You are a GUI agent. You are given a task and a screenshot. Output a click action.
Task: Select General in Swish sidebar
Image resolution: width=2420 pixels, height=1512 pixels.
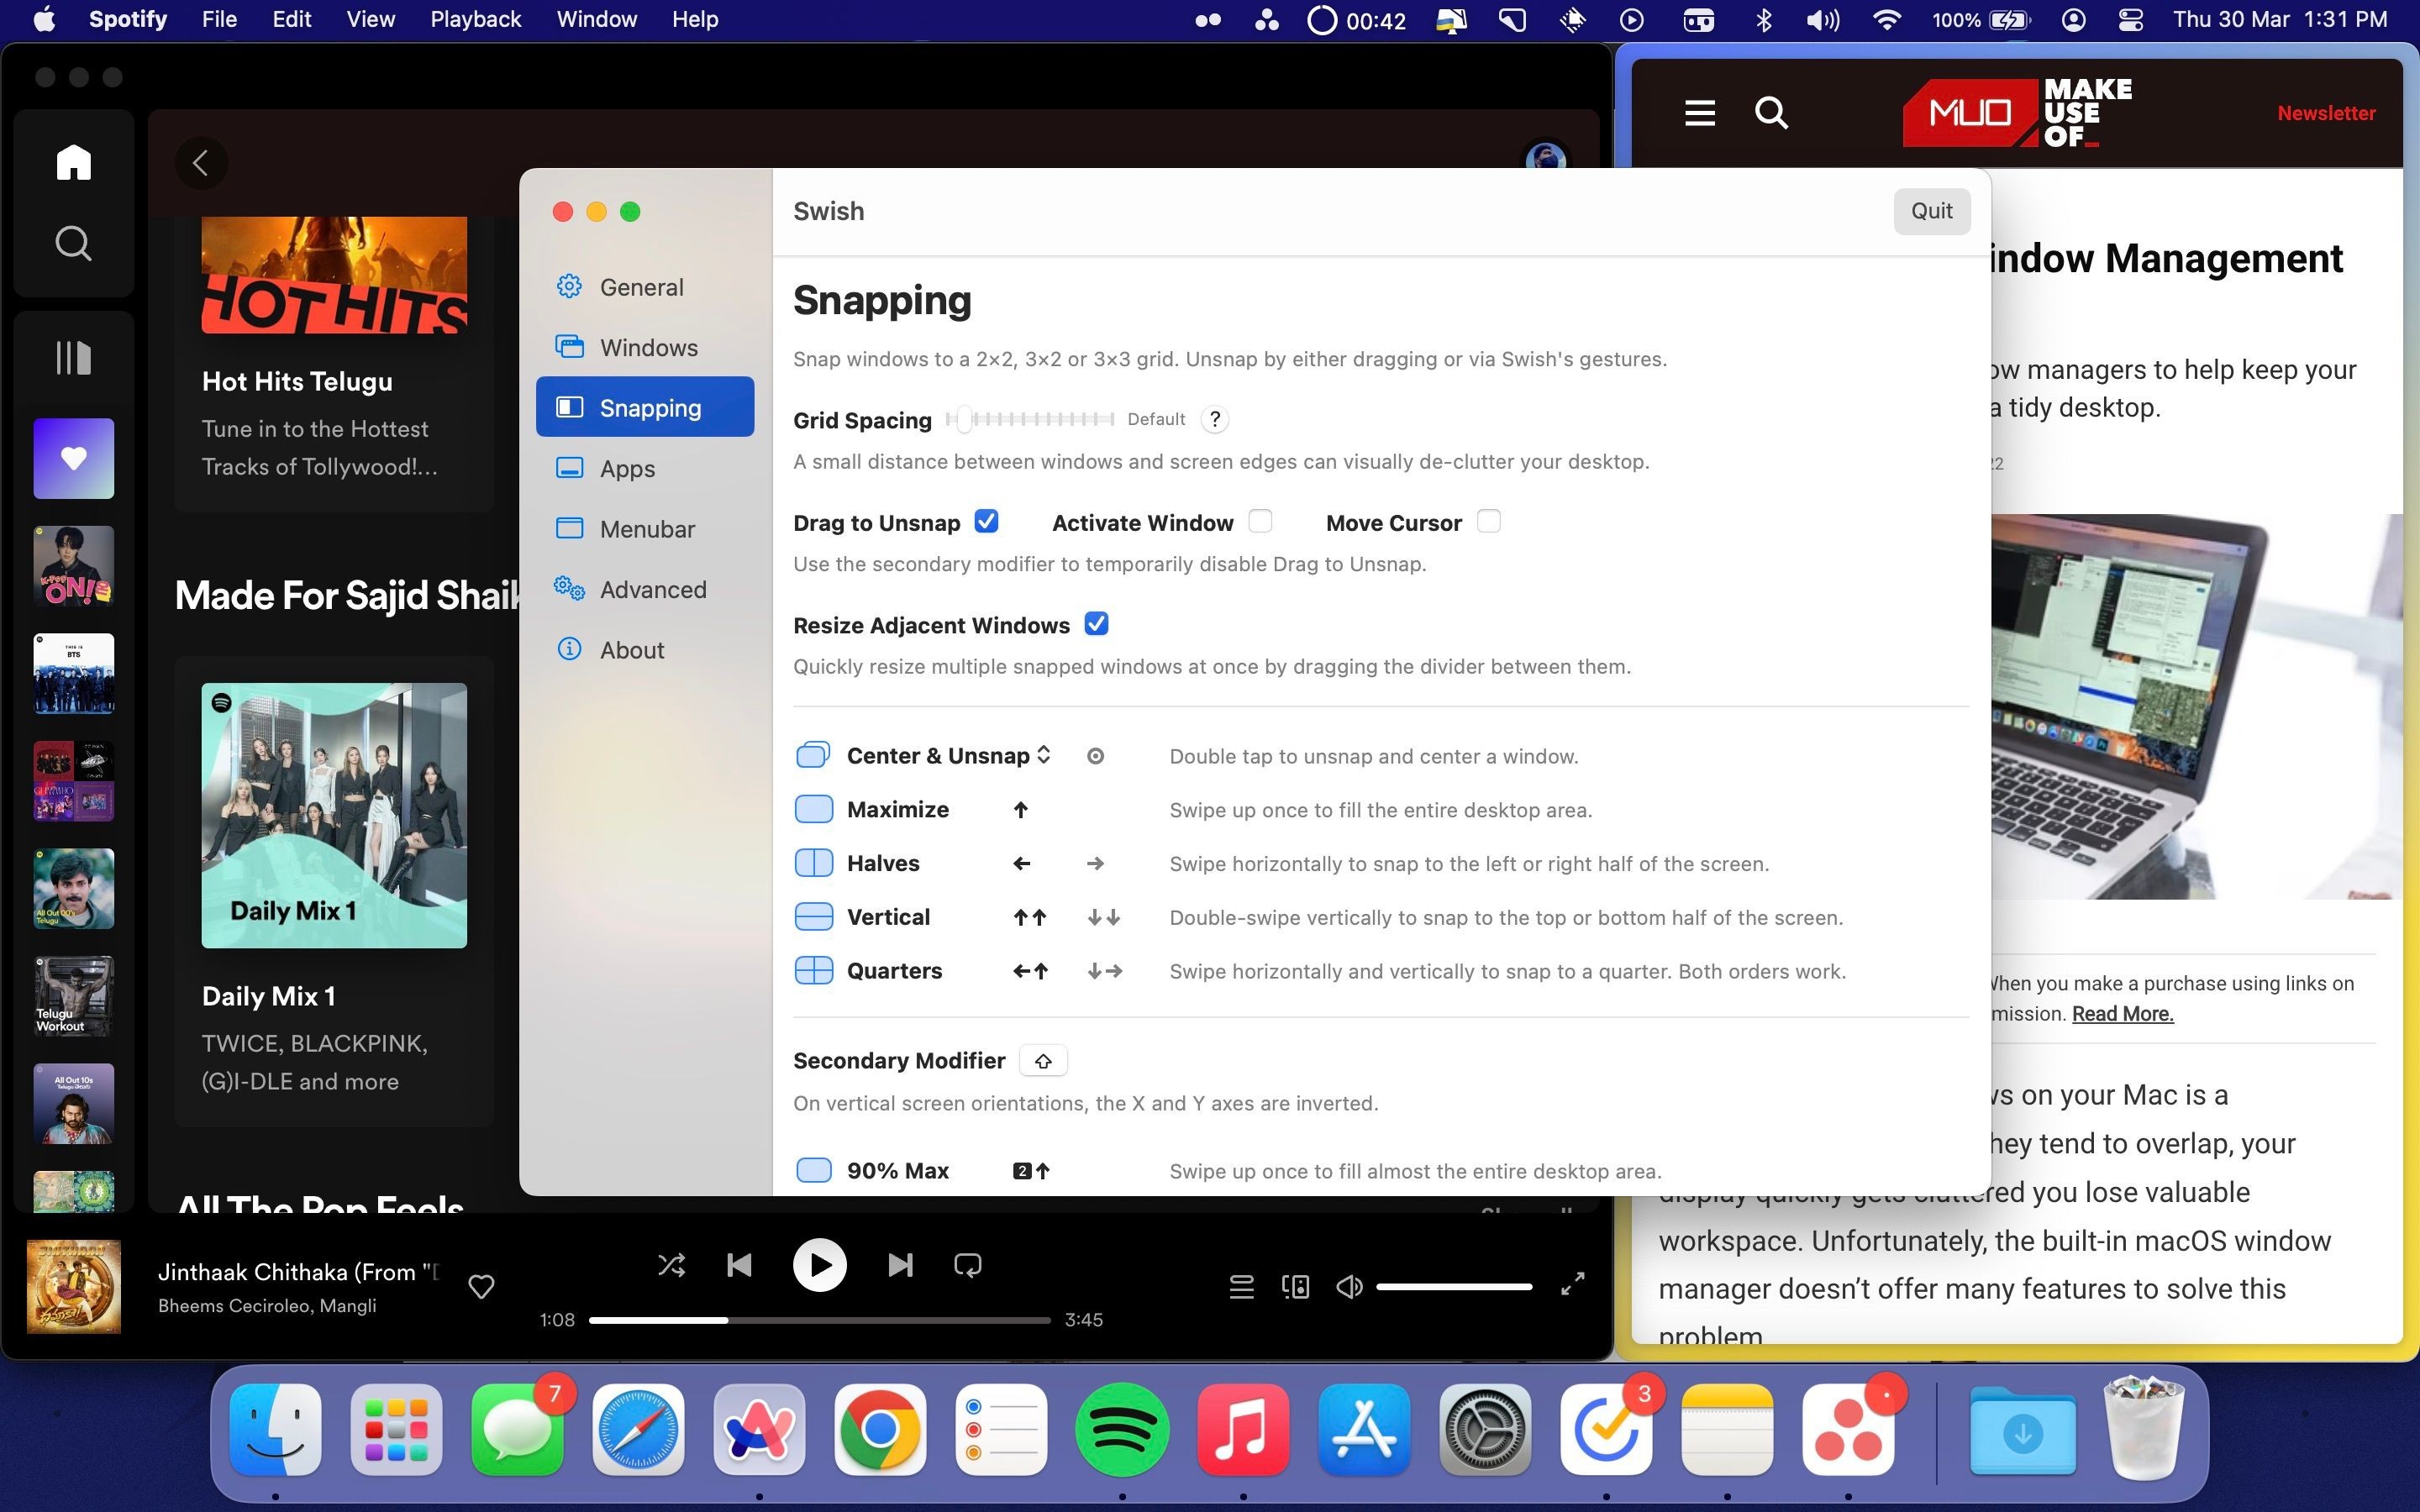tap(645, 287)
